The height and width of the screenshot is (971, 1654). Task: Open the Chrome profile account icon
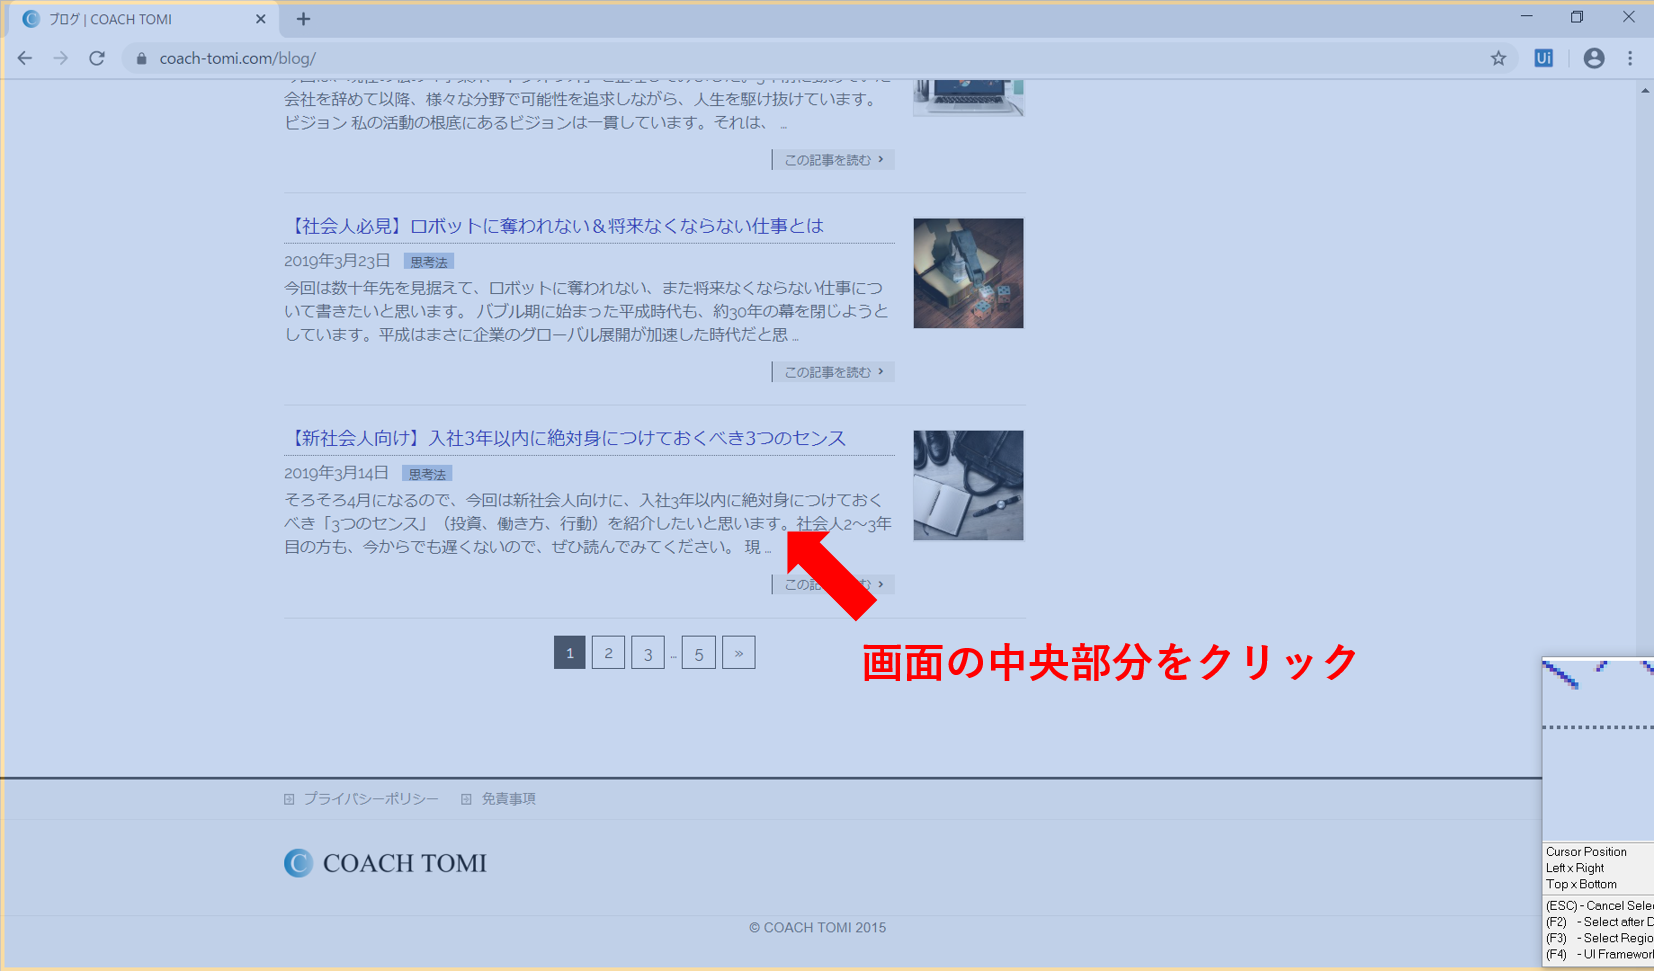pyautogui.click(x=1593, y=58)
